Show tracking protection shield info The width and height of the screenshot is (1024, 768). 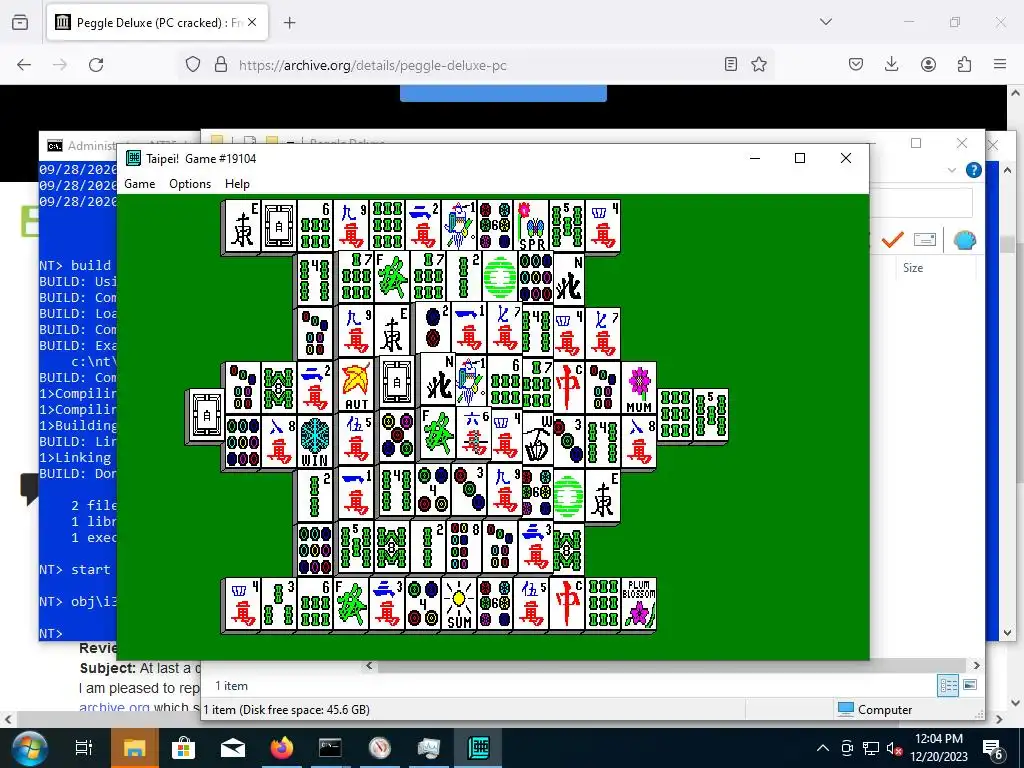193,65
